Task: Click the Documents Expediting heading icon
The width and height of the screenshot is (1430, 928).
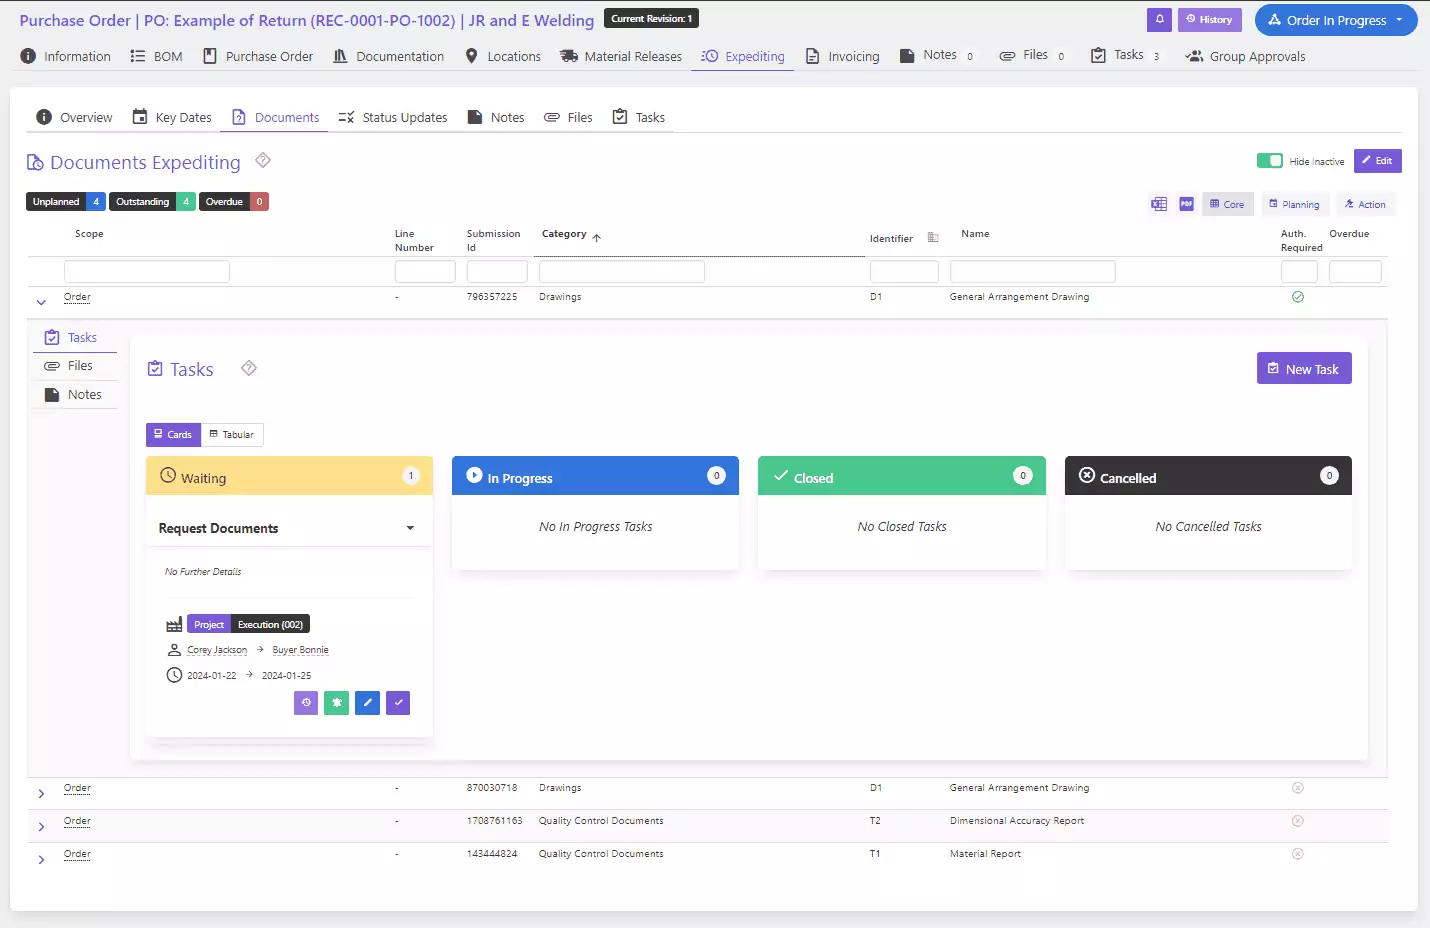Action: click(x=35, y=162)
